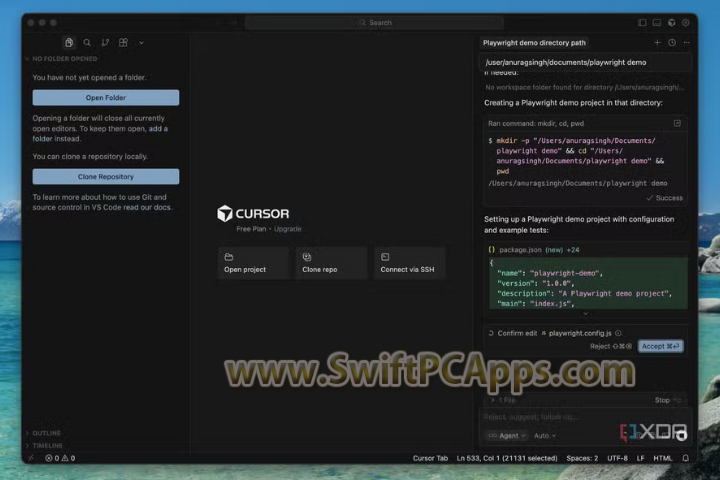720x480 pixels.
Task: Toggle the Cursor AI pane icon
Action: 671,23
